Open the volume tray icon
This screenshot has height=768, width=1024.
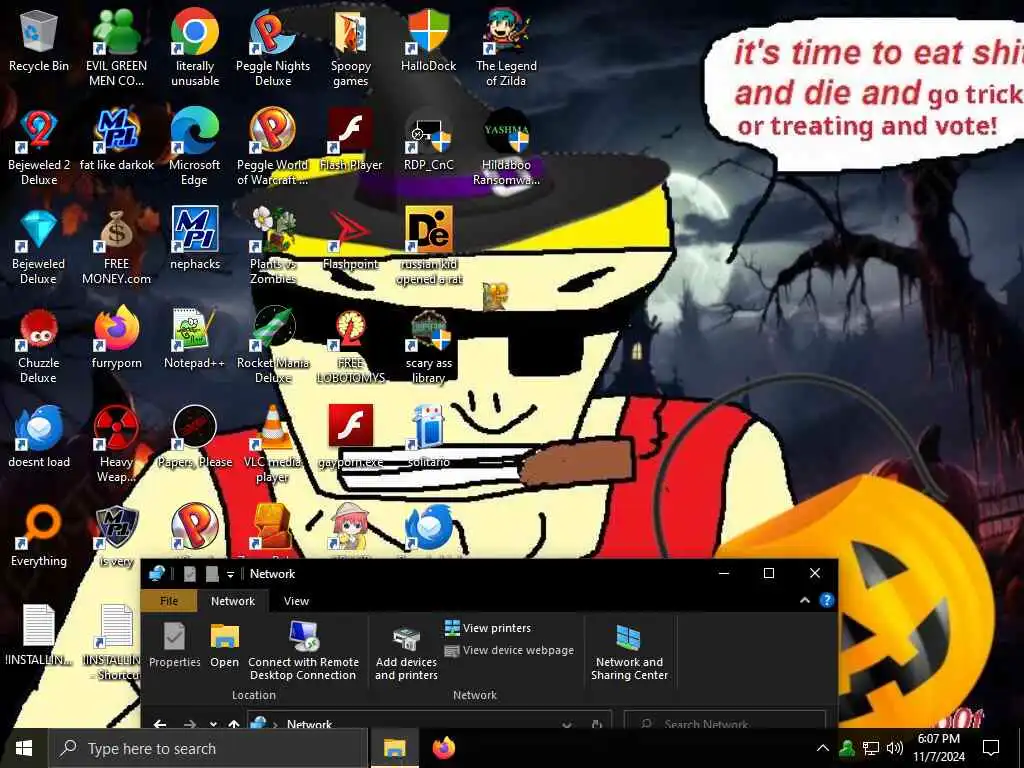(895, 748)
